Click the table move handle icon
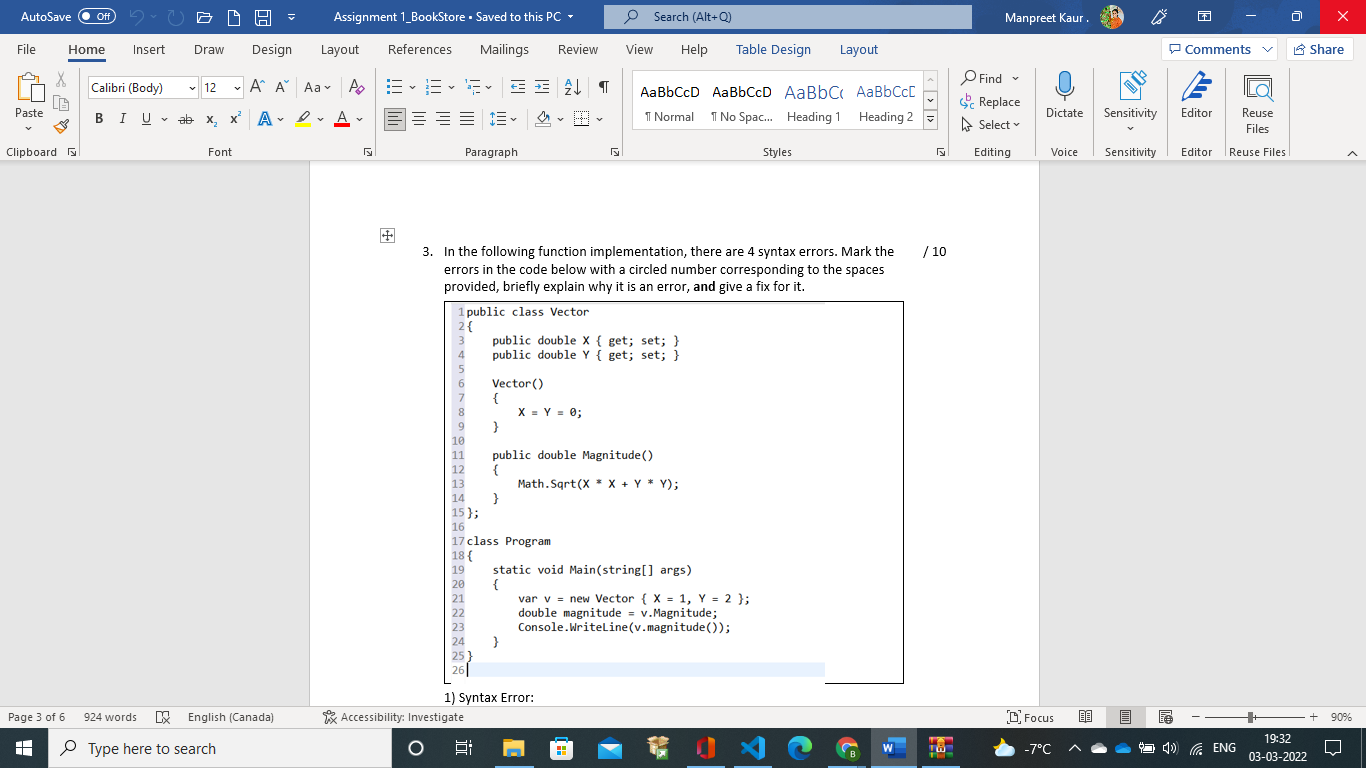1366x768 pixels. (387, 236)
